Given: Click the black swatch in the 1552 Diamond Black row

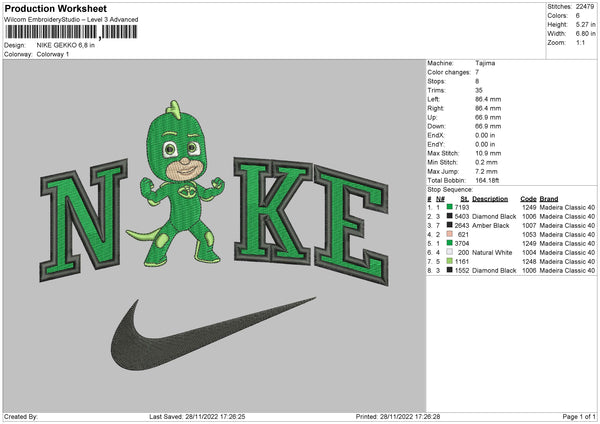Looking at the screenshot, I should point(450,270).
